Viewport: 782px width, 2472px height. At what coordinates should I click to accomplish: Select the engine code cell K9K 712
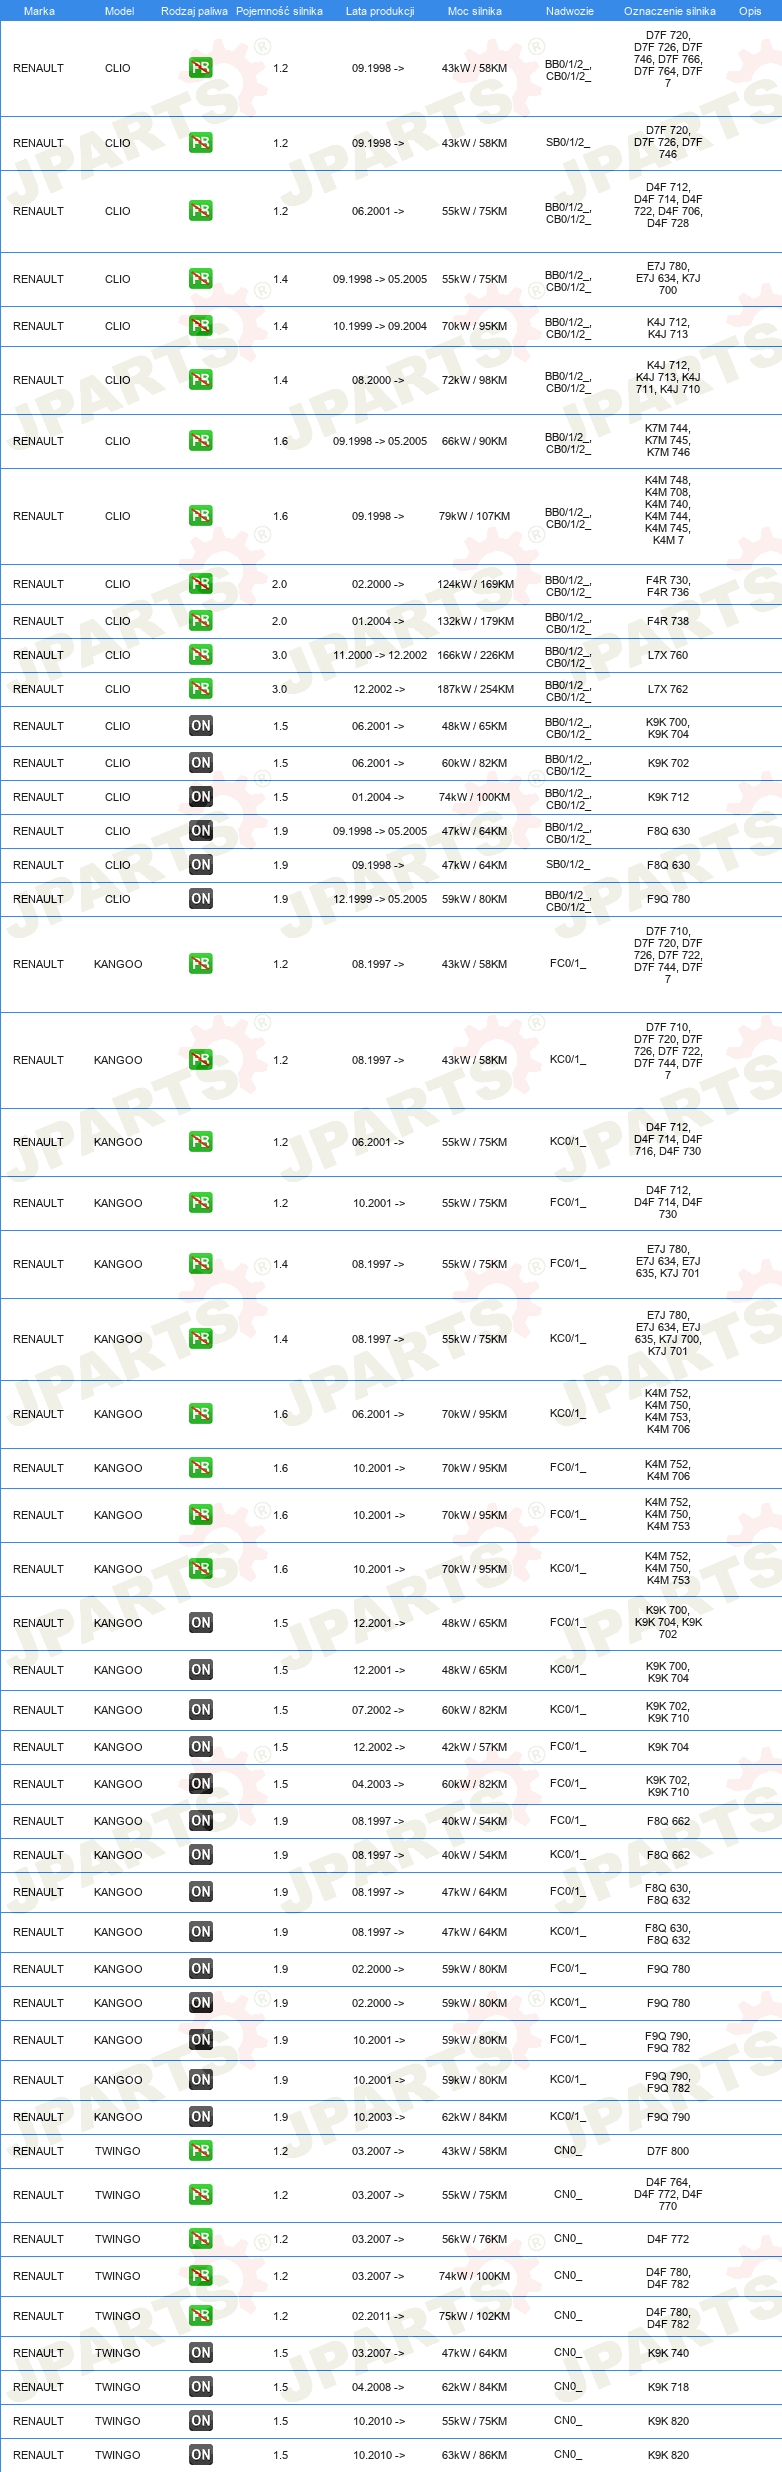click(668, 797)
